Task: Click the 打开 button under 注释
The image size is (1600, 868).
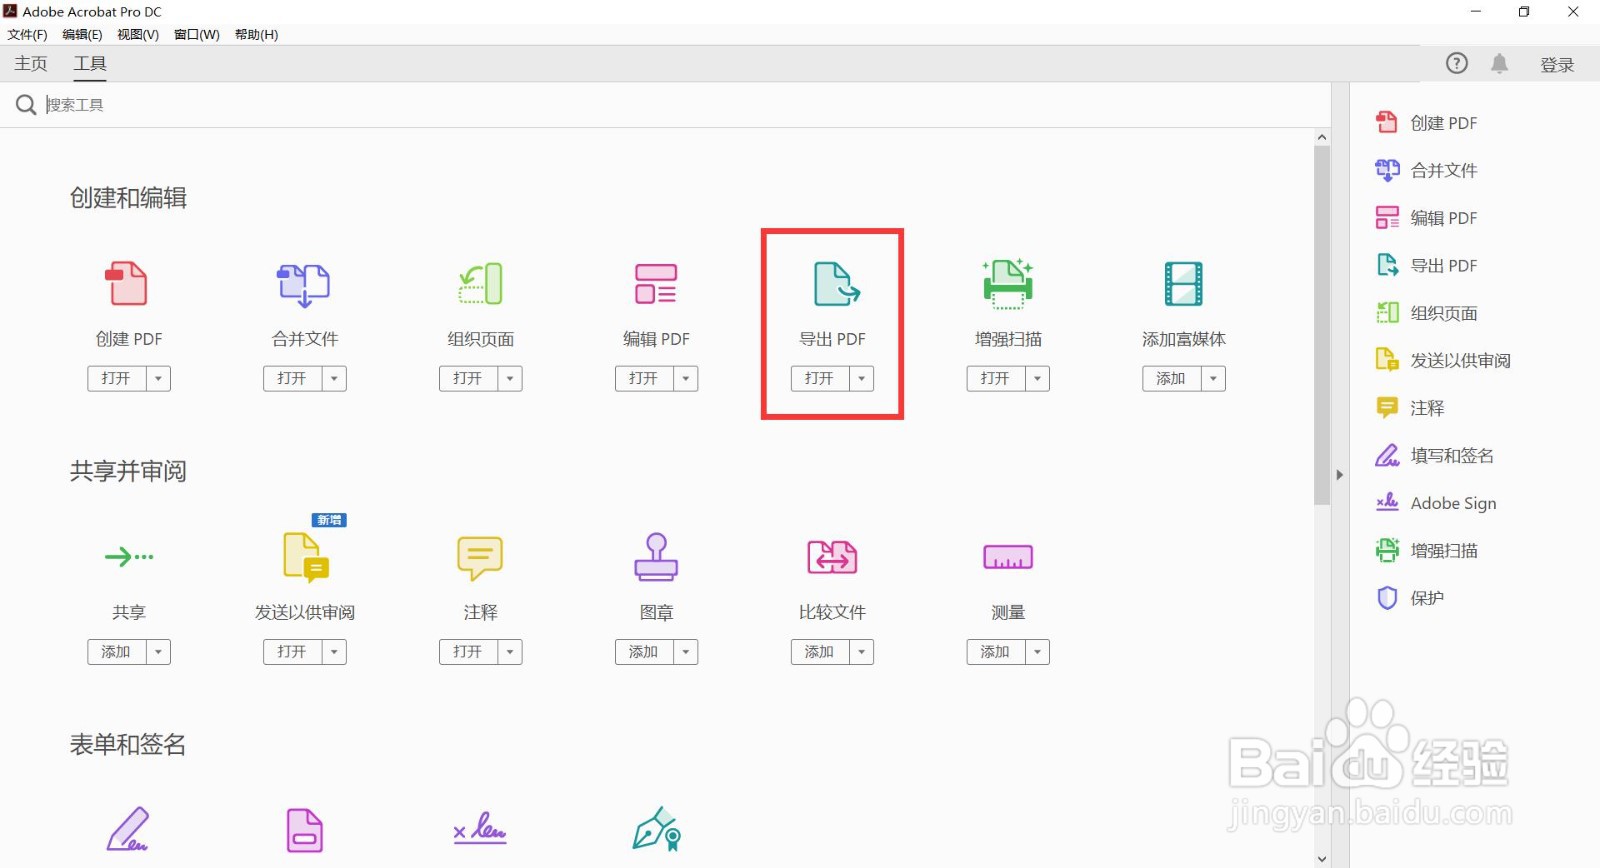Action: 468,652
